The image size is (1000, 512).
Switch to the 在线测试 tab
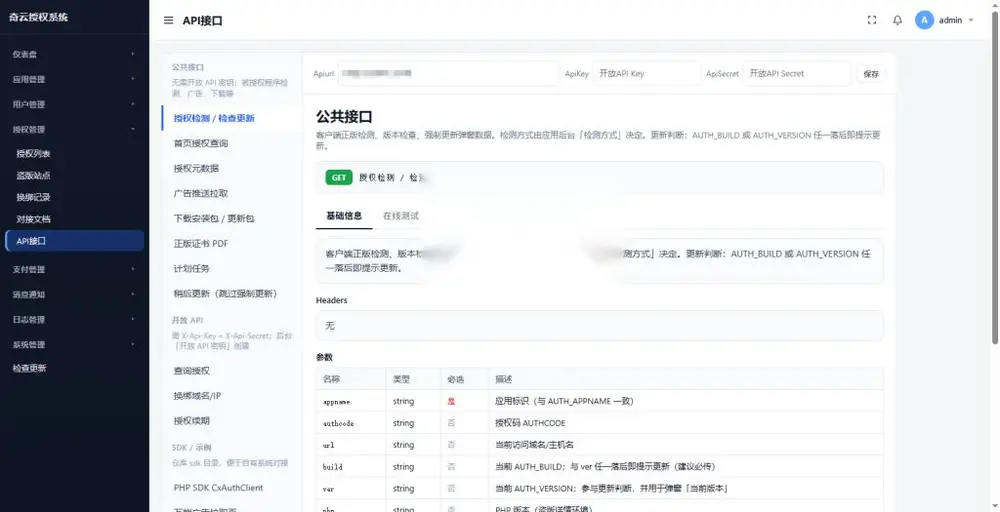401,216
